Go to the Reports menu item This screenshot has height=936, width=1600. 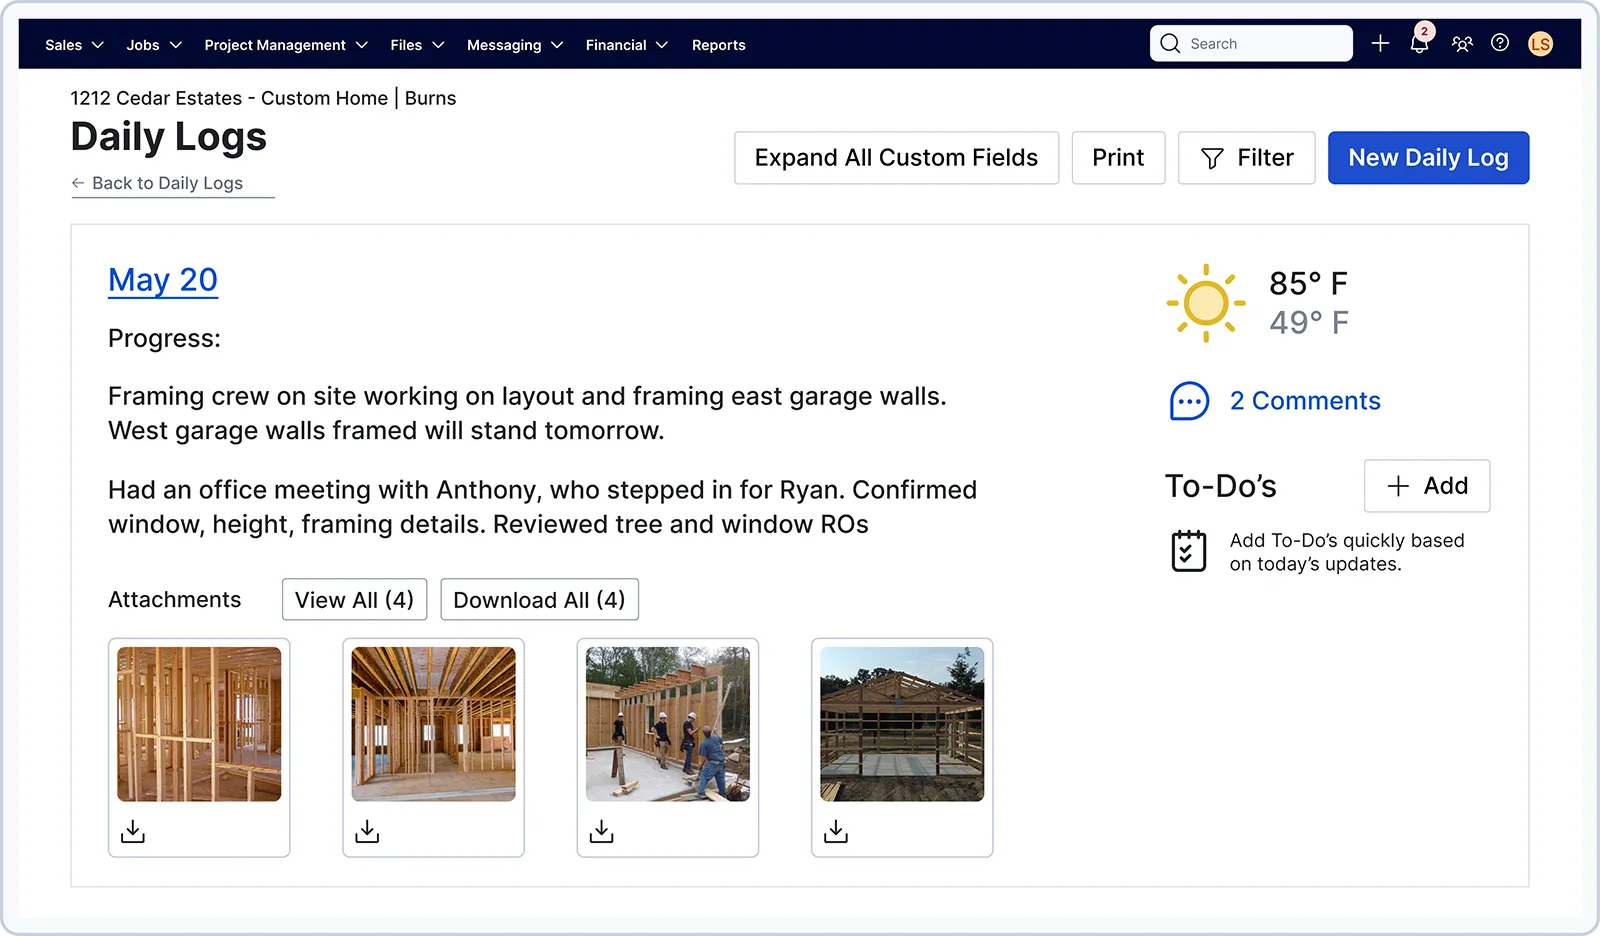pyautogui.click(x=718, y=45)
